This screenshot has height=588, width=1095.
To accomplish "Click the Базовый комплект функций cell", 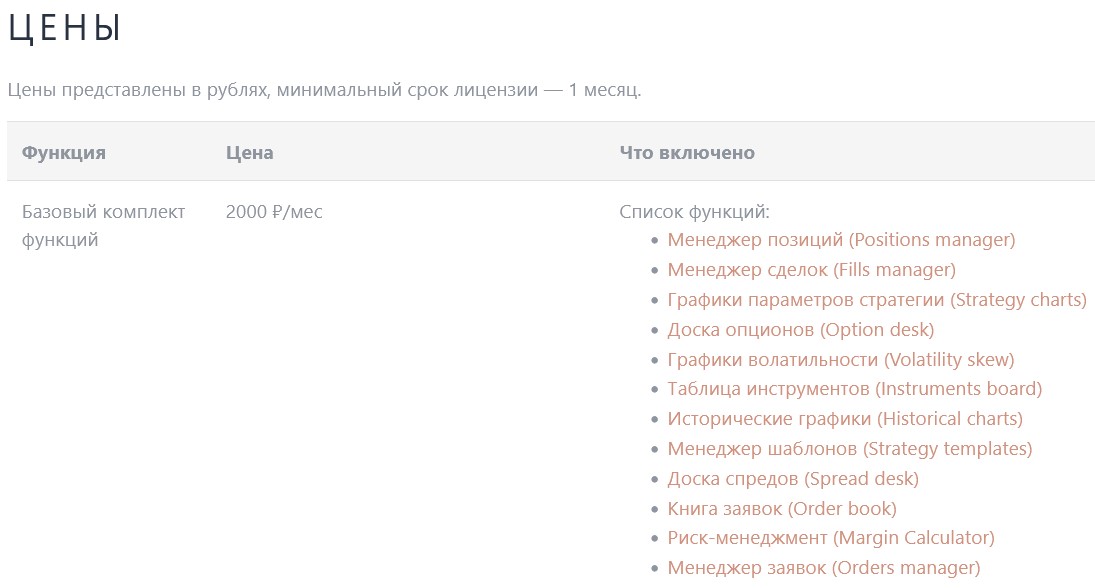I will 103,226.
